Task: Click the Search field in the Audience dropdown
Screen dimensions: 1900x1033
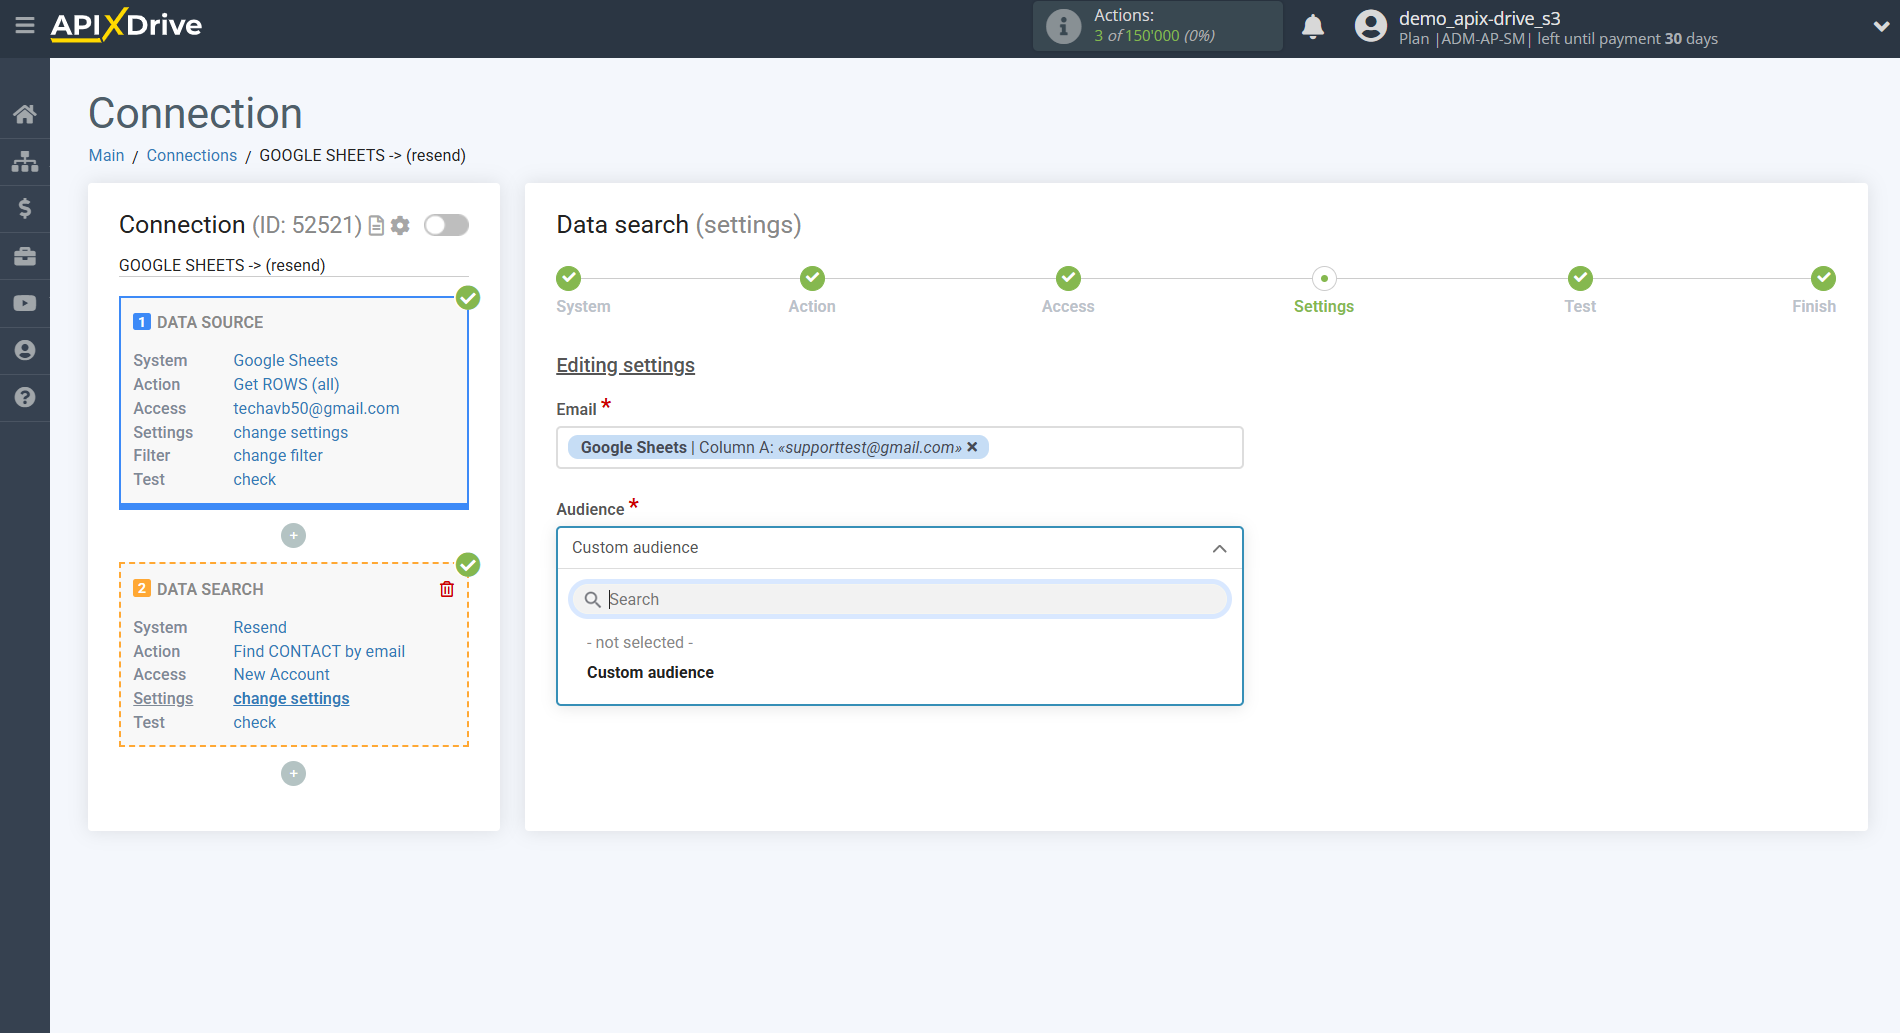Action: 900,599
